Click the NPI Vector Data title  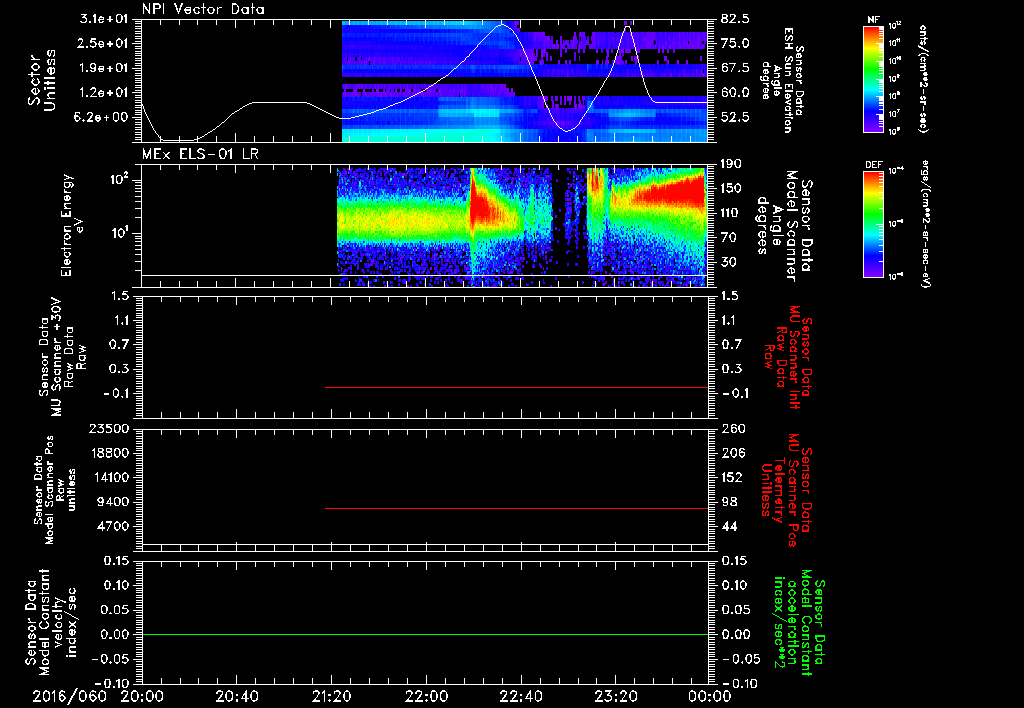tap(203, 9)
